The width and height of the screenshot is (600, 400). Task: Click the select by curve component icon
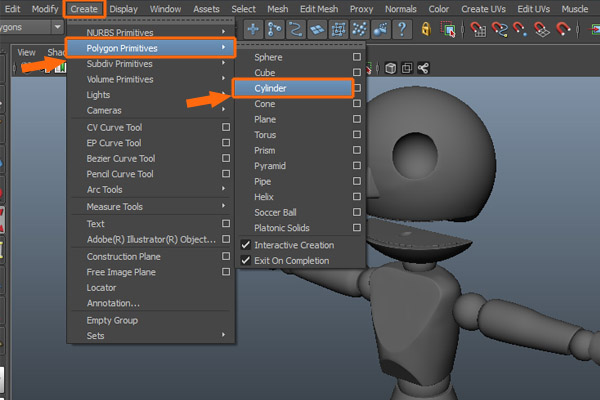298,29
